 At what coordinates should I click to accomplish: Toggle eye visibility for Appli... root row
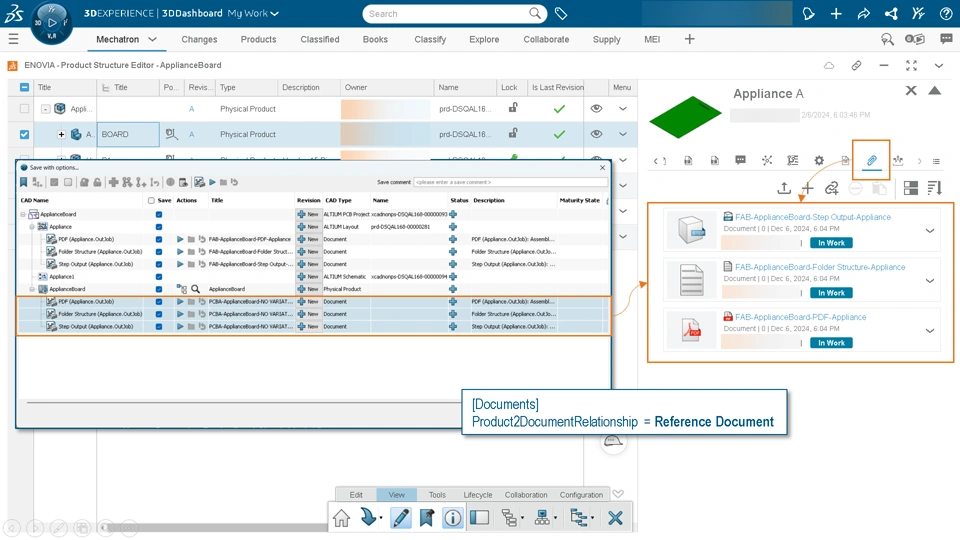click(596, 108)
